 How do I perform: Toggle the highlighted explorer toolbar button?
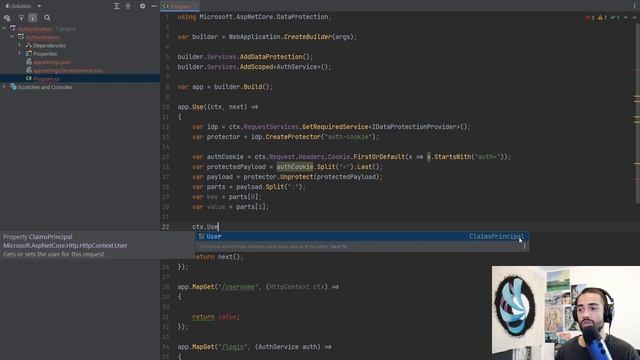point(33,18)
